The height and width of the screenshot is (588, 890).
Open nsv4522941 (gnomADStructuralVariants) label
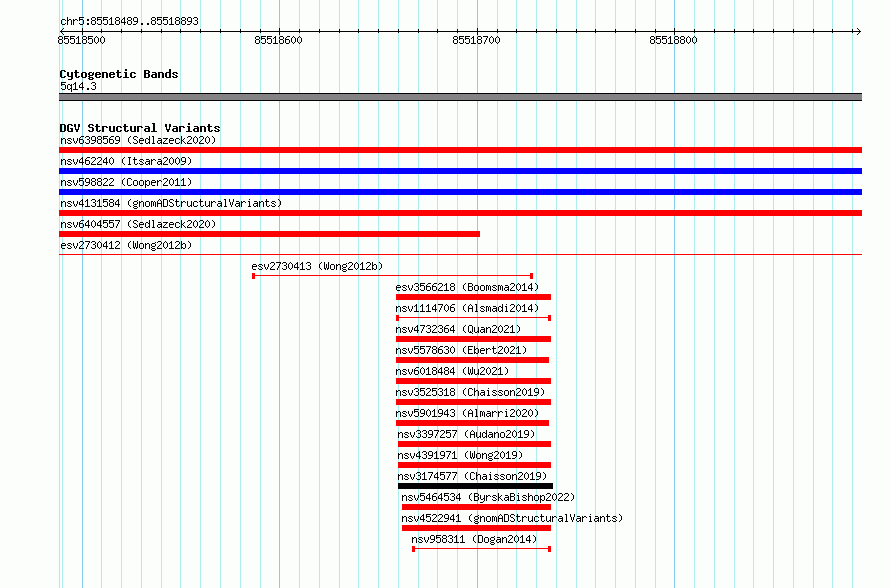coord(512,518)
